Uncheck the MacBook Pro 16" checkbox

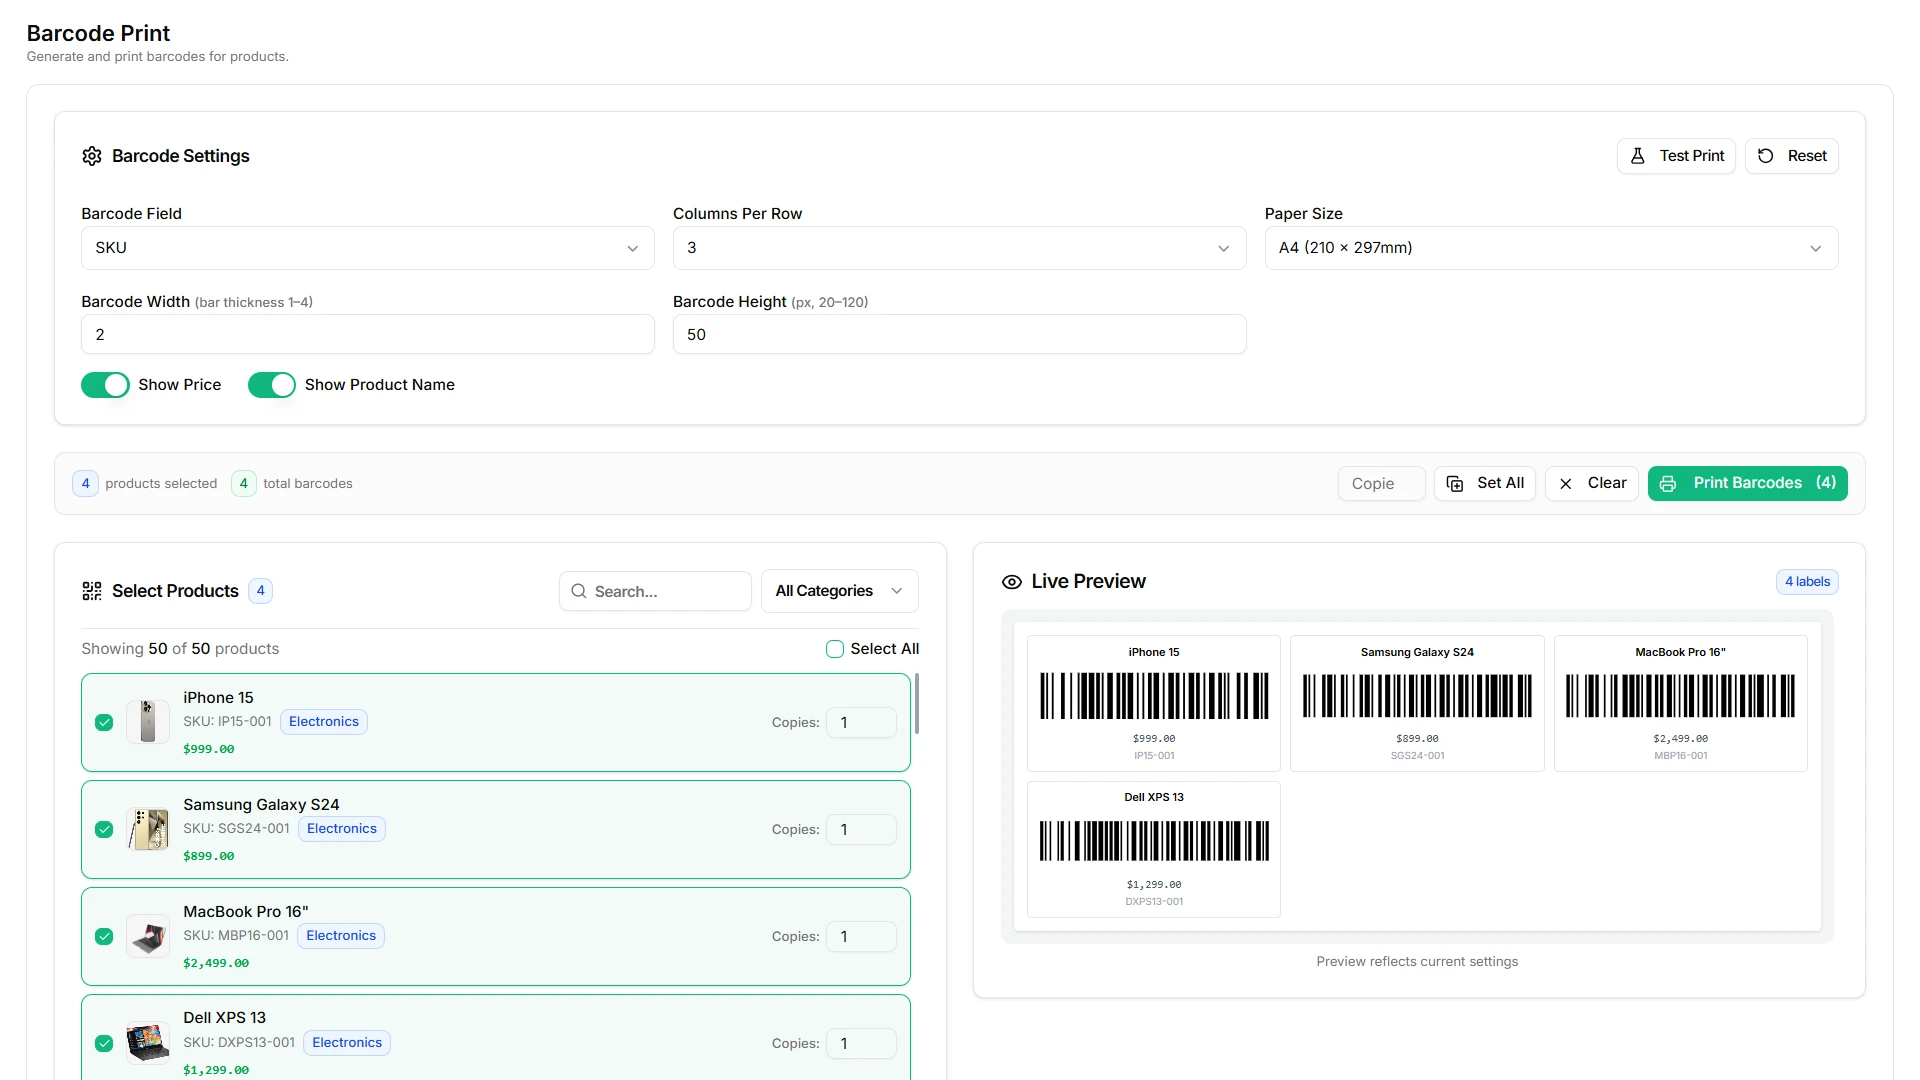point(104,936)
